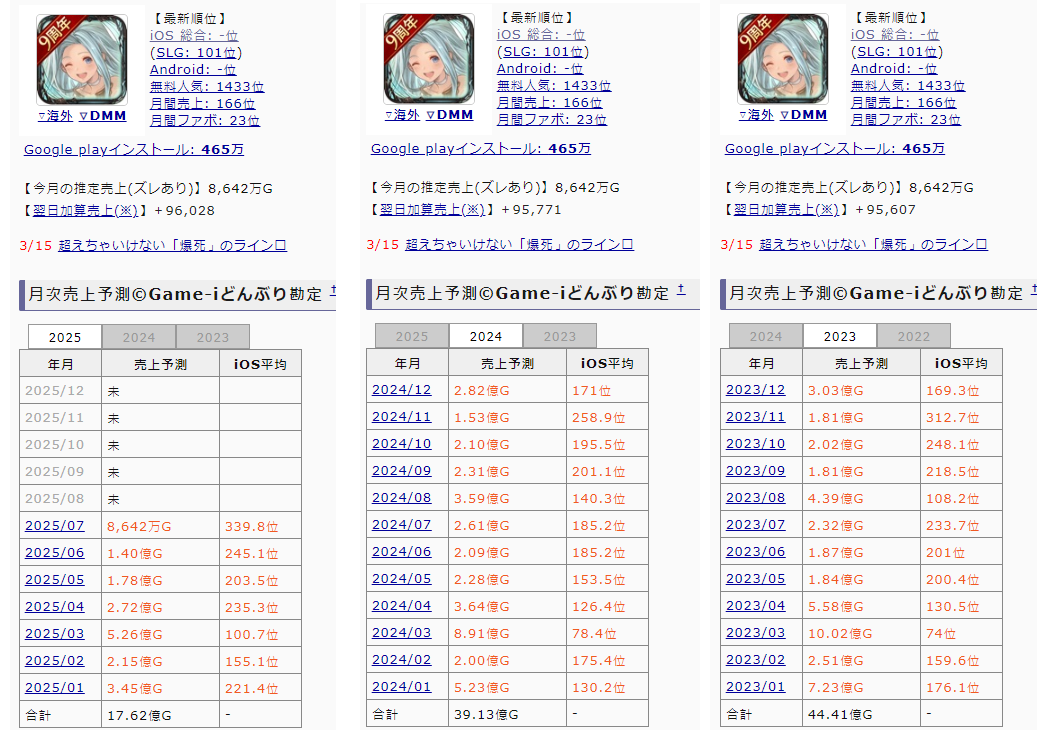Open the 2024/04 month link

(401, 606)
